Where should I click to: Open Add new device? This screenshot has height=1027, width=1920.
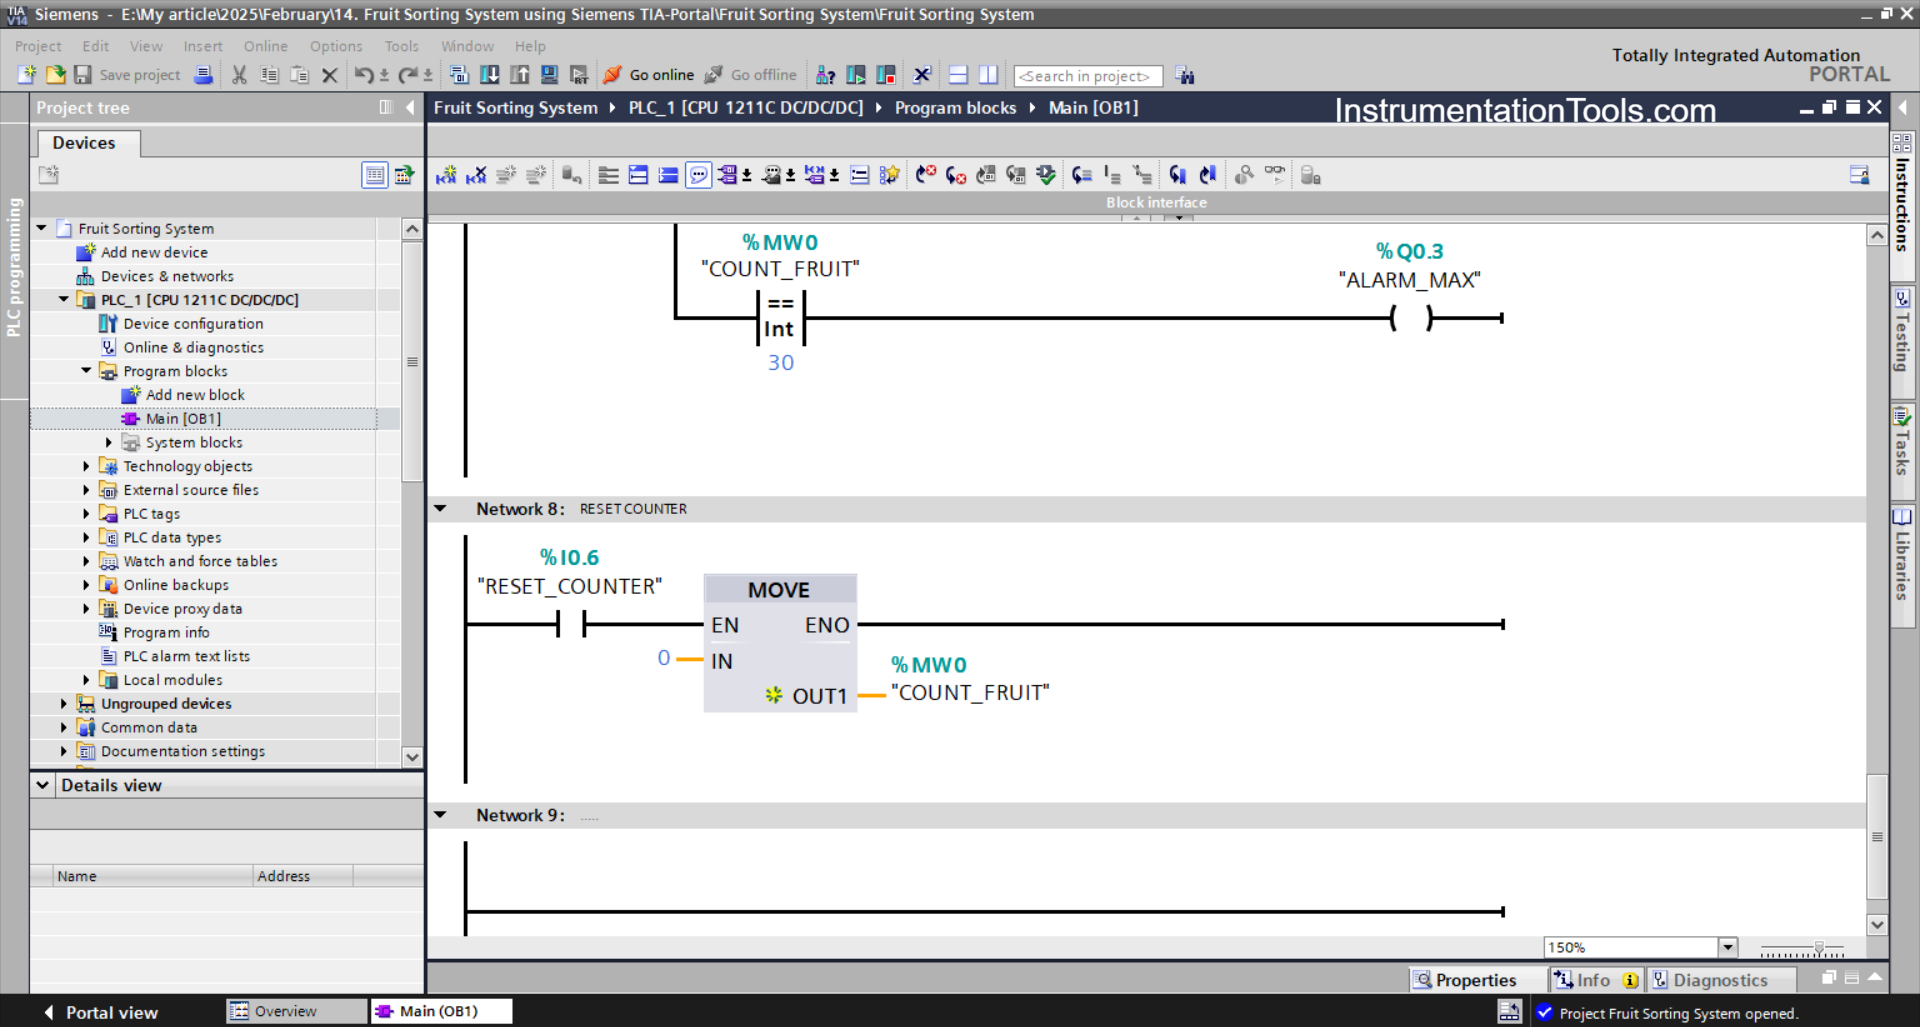(x=154, y=252)
